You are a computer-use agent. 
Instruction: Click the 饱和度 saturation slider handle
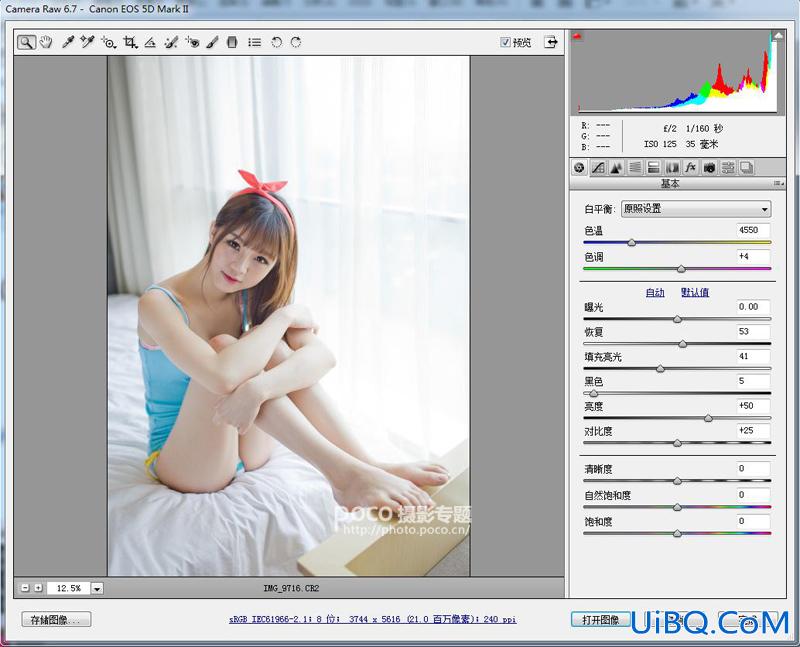tap(678, 534)
